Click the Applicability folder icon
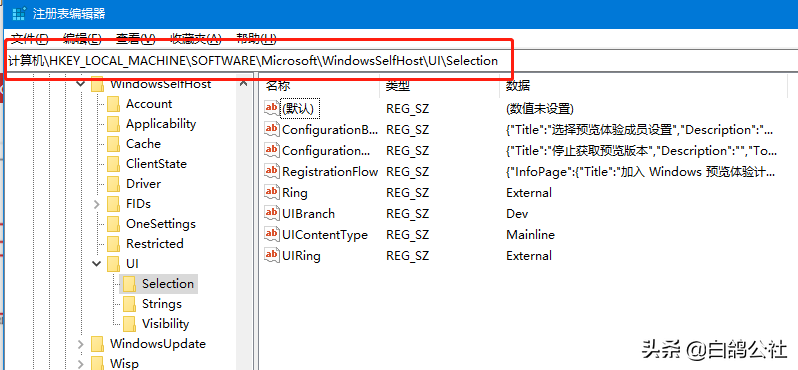The width and height of the screenshot is (798, 370). pos(113,124)
